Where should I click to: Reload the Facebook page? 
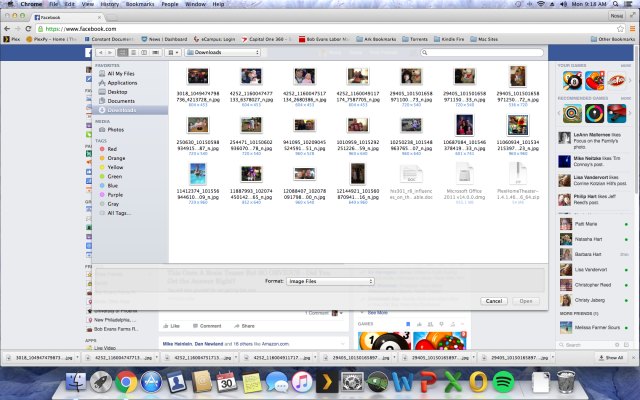[x=28, y=29]
